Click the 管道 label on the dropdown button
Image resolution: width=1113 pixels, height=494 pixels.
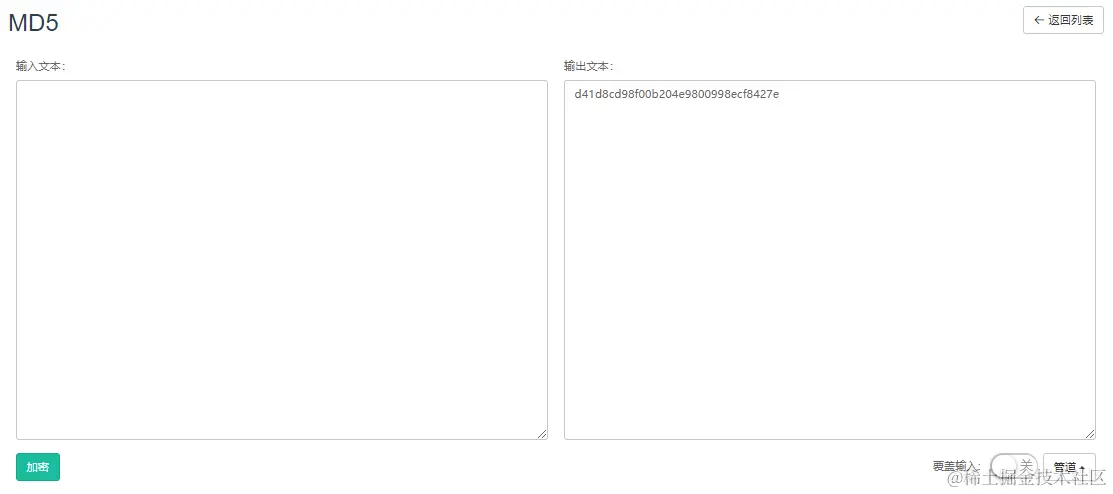[x=1065, y=468]
